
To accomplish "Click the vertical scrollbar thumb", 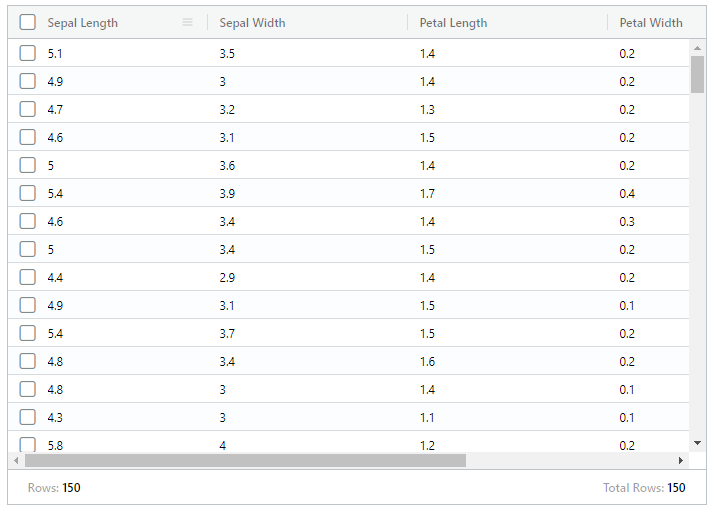I will (697, 73).
